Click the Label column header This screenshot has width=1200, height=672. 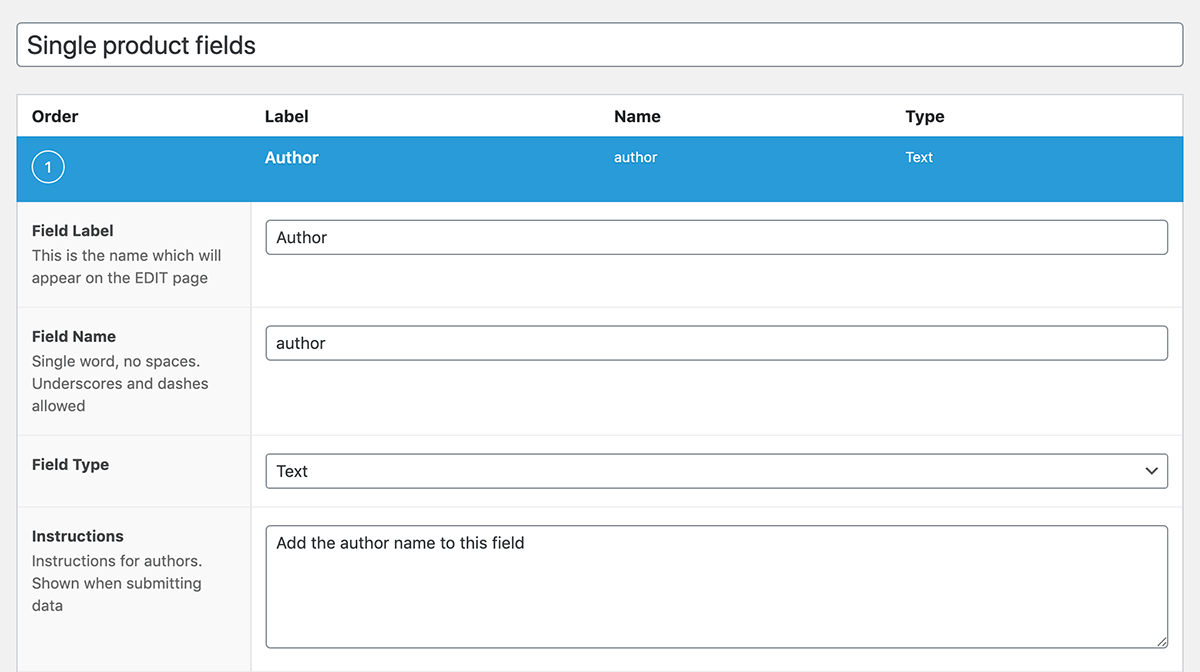[x=286, y=116]
